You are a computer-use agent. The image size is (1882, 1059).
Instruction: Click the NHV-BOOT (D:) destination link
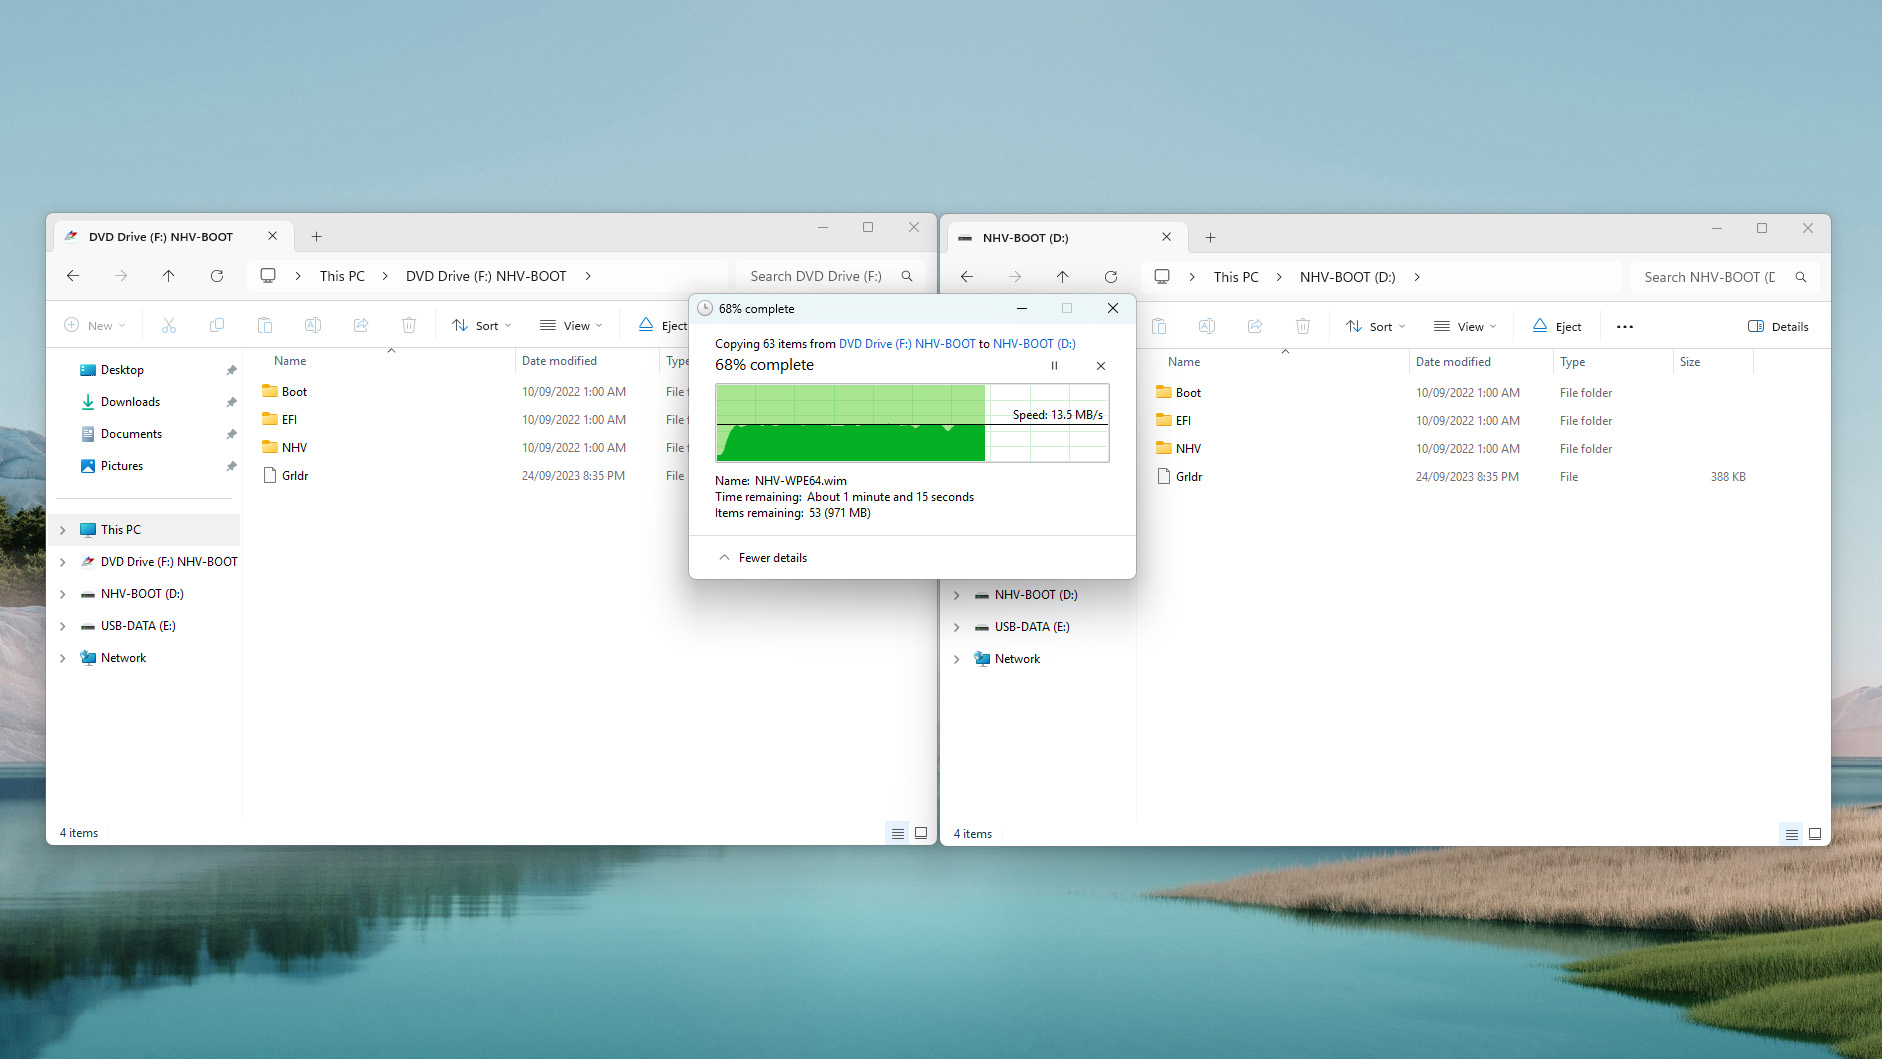coord(1034,344)
